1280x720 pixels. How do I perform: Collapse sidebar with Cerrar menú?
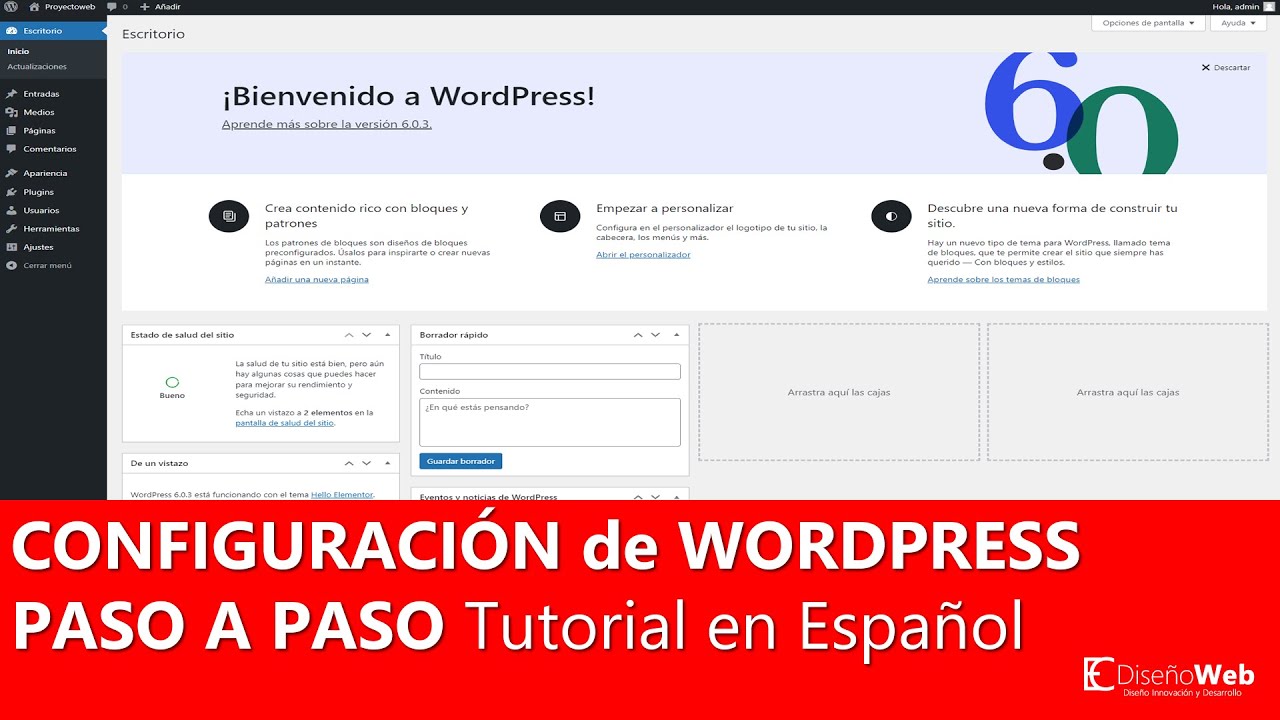click(x=40, y=266)
